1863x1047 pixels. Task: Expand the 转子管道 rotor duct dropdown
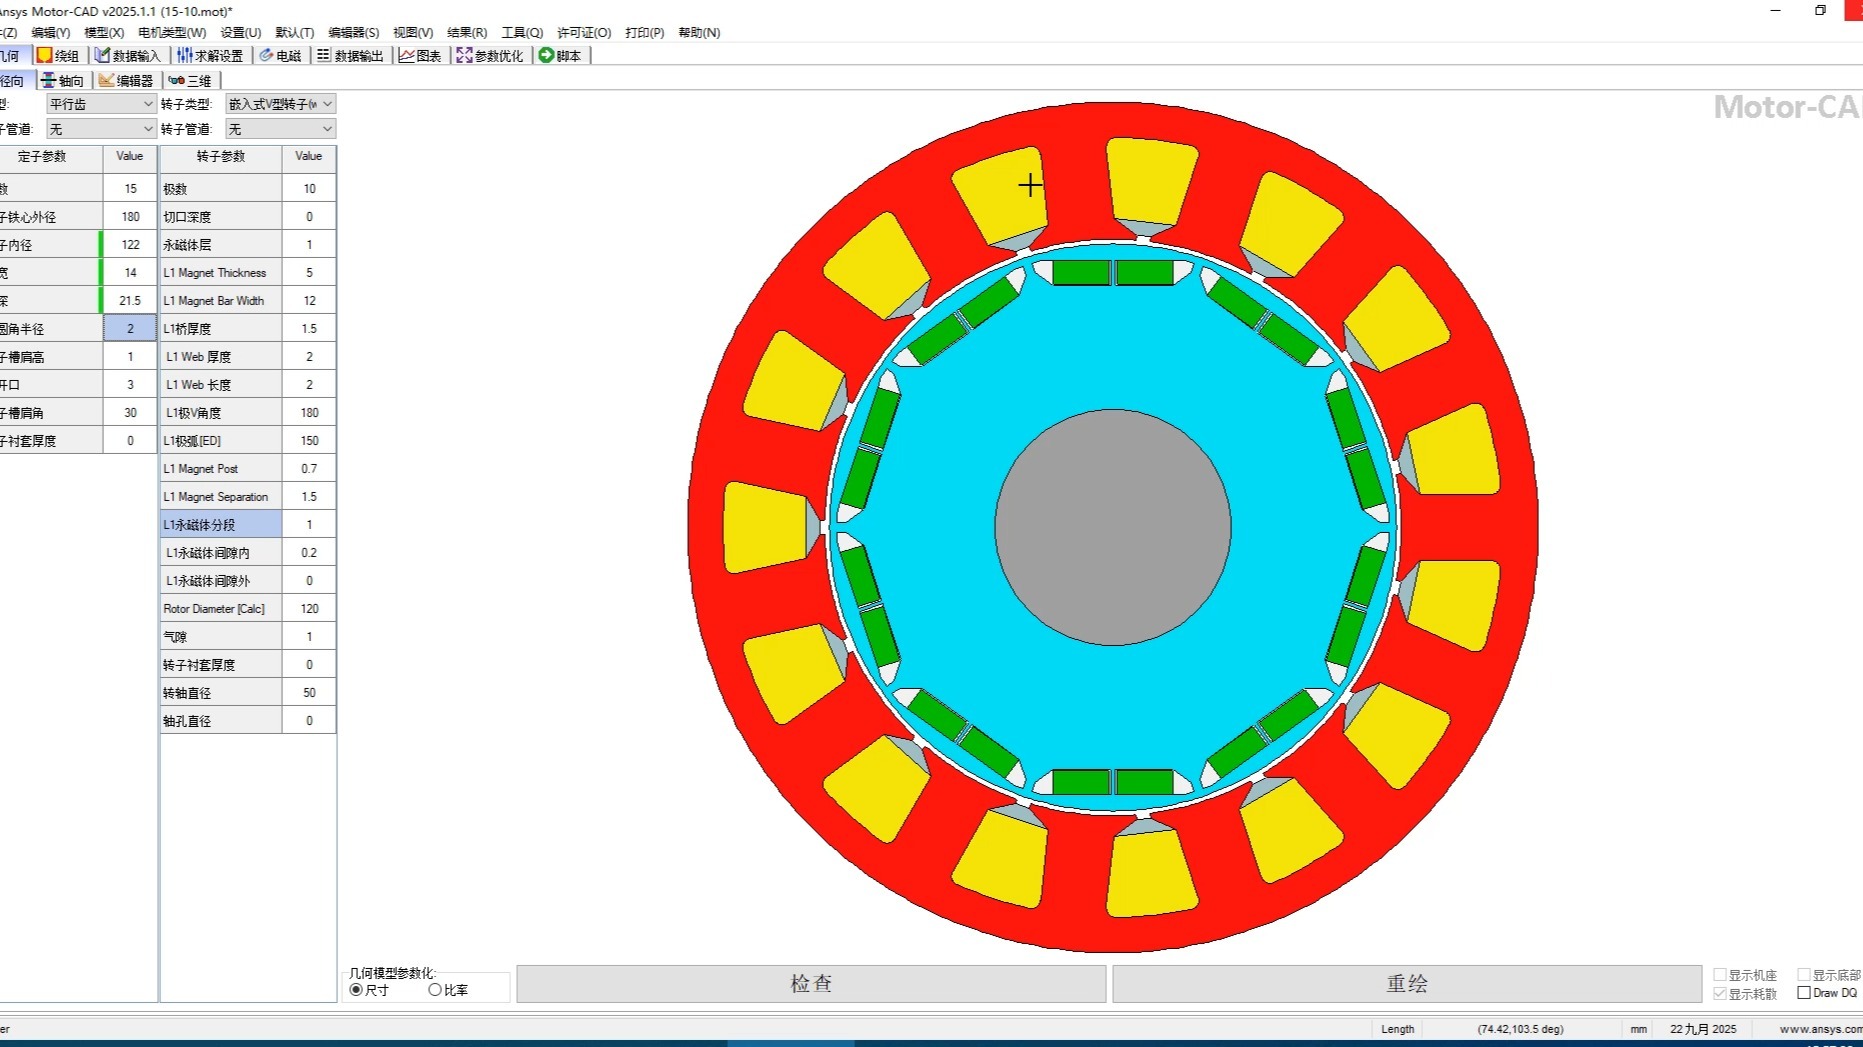click(x=327, y=129)
